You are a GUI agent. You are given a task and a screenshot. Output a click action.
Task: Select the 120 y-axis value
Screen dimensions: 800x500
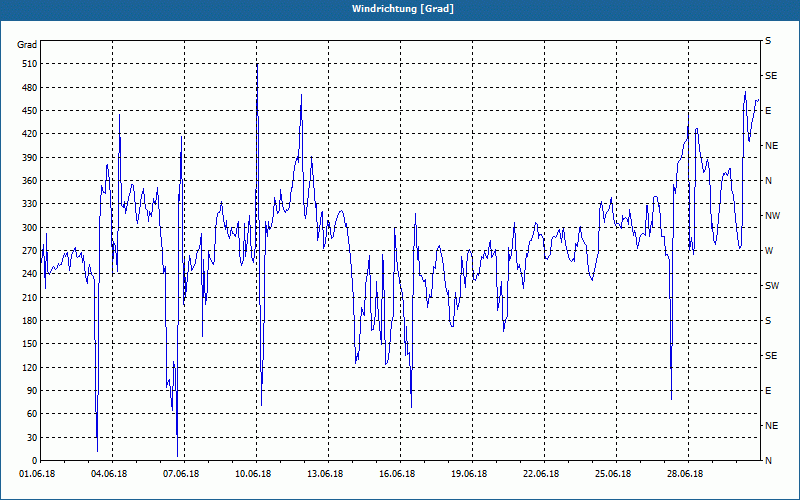[30, 367]
